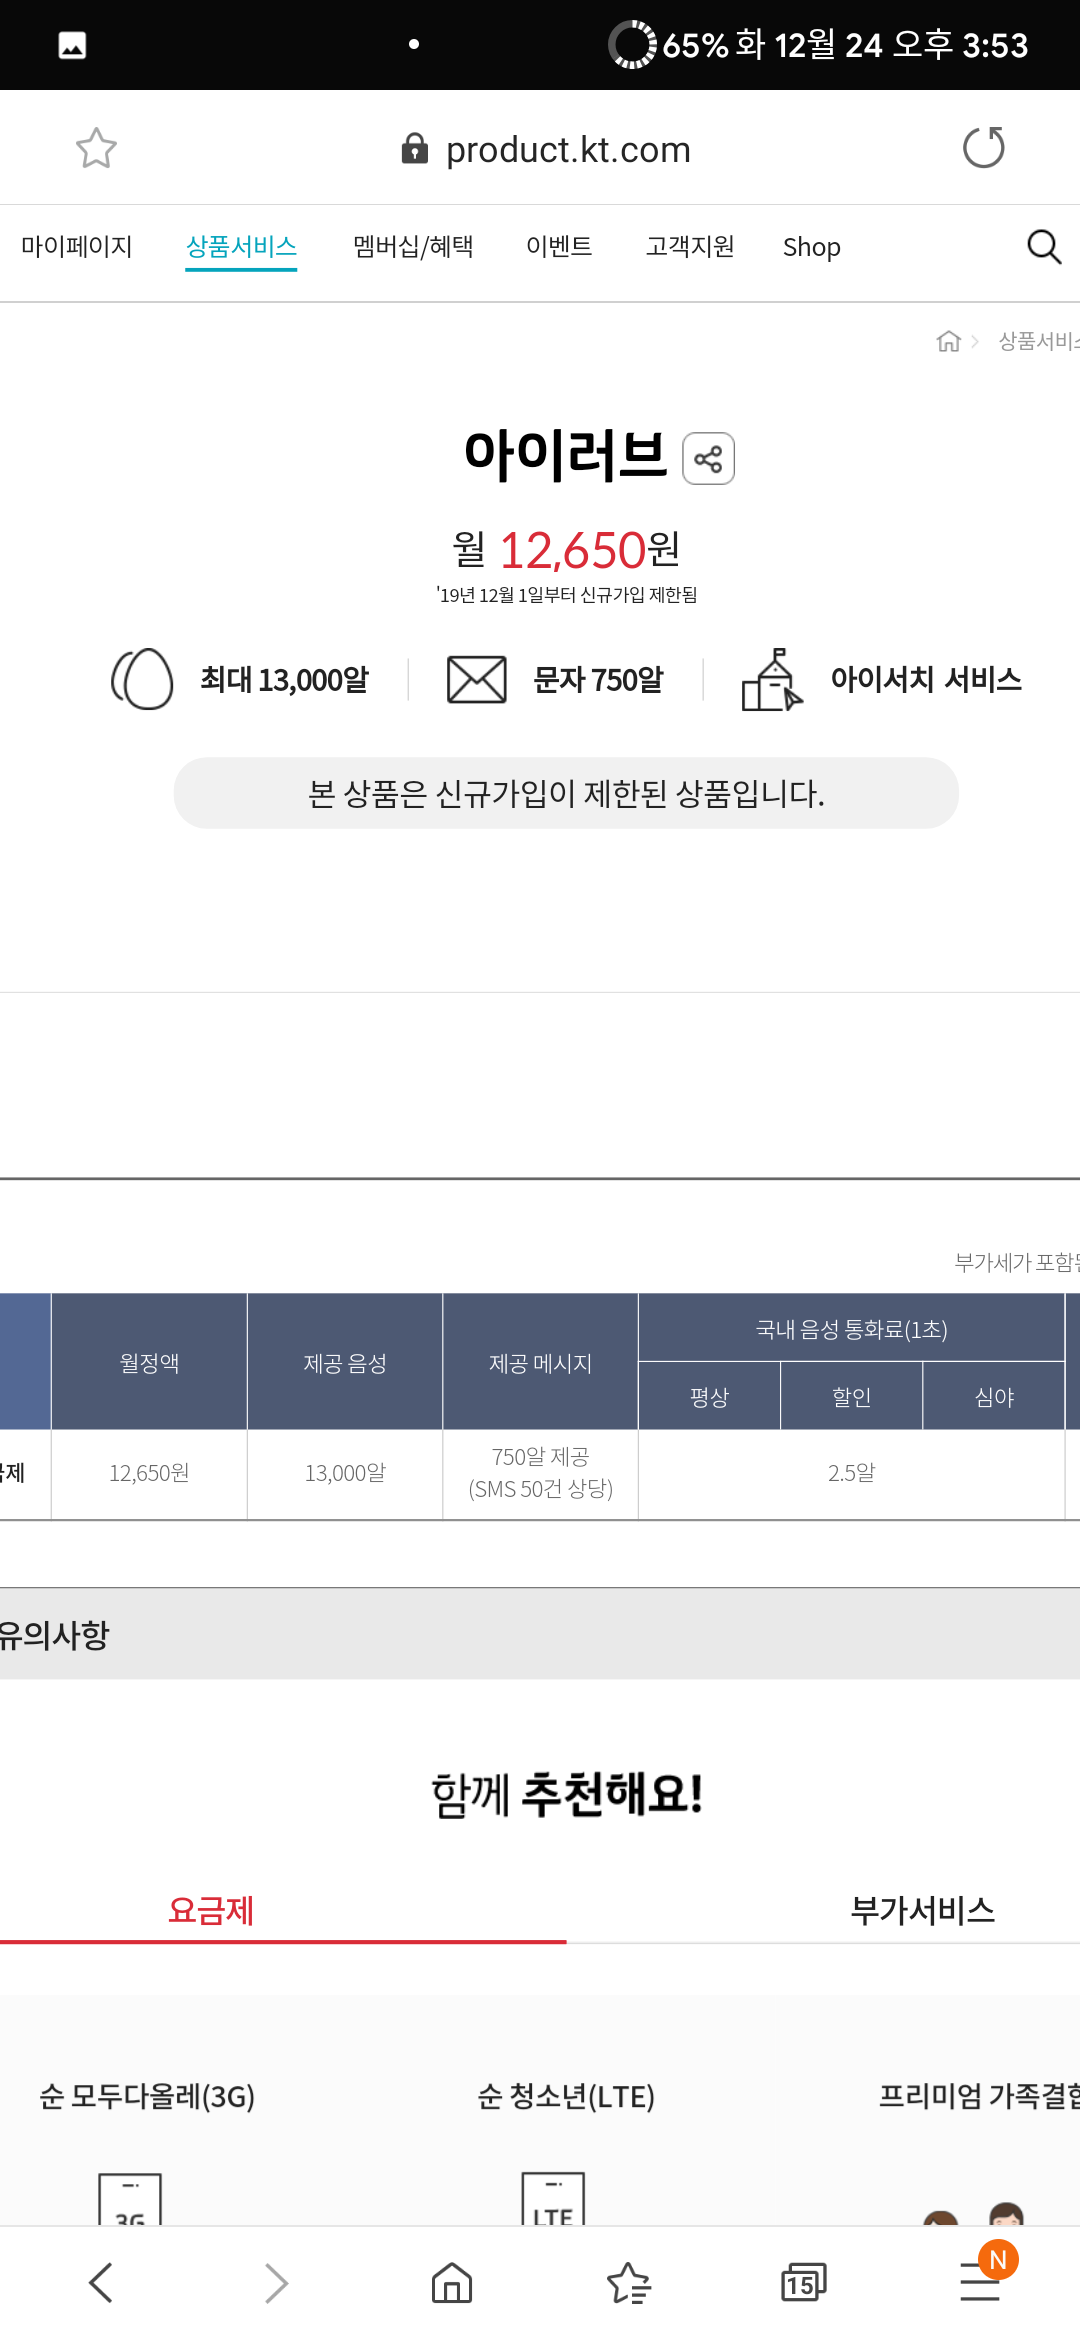
Task: Select the 750알 제공 table cell
Action: [540, 1473]
